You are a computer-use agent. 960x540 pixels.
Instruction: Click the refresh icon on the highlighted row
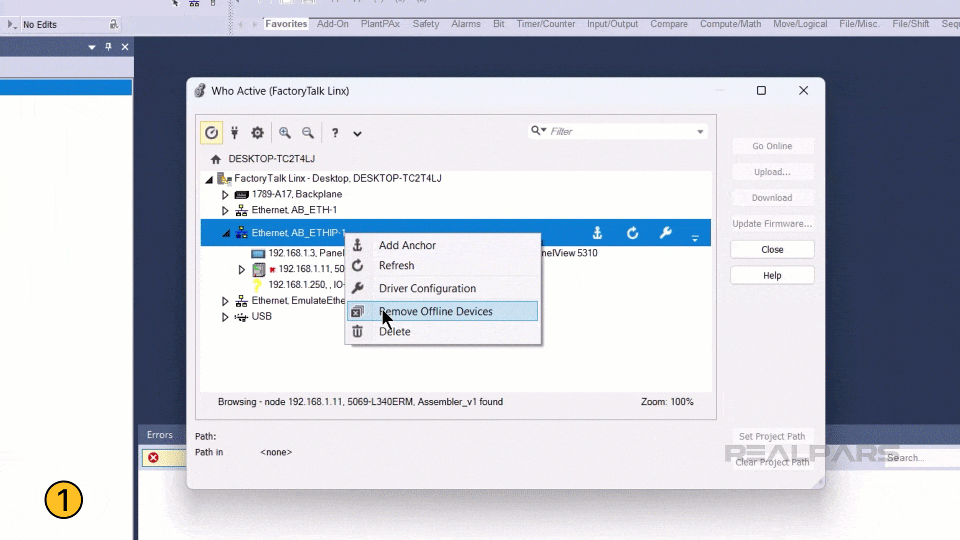(632, 233)
